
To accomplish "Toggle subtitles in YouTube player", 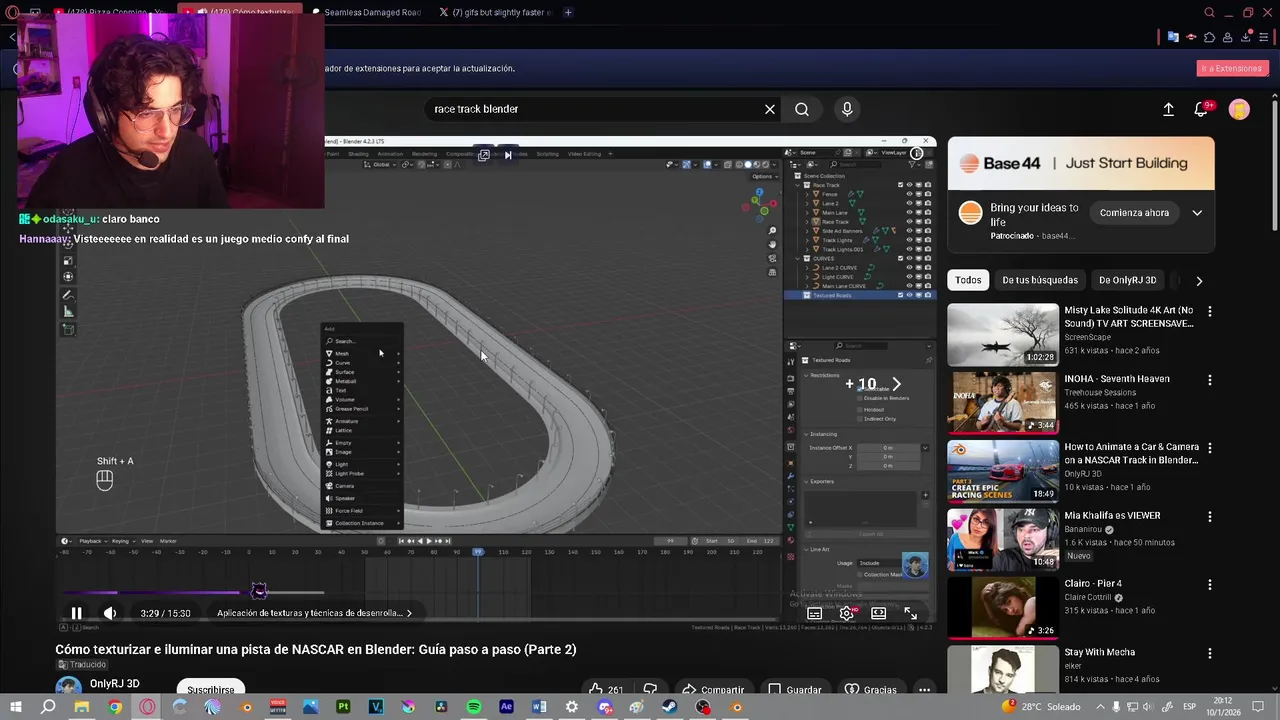I will (x=814, y=613).
